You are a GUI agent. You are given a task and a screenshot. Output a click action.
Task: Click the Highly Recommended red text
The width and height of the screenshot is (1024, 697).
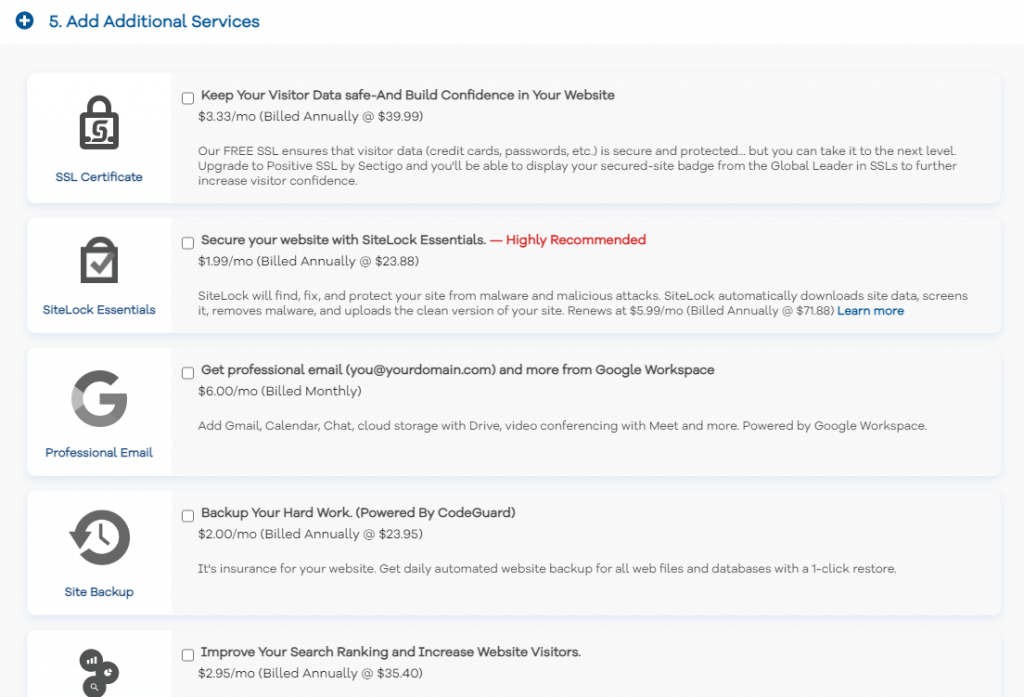click(575, 240)
